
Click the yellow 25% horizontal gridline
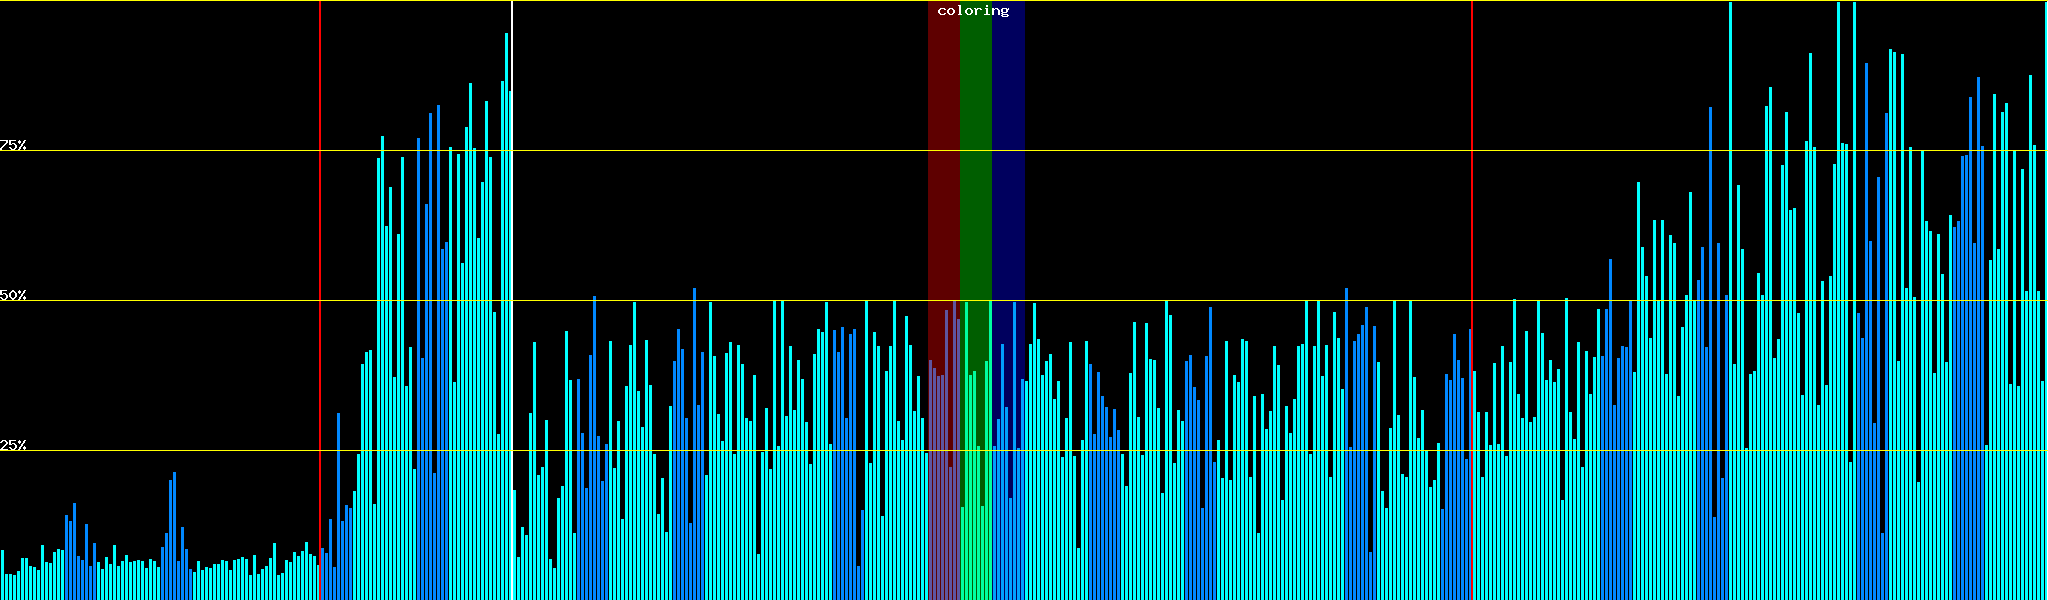click(x=1200, y=451)
